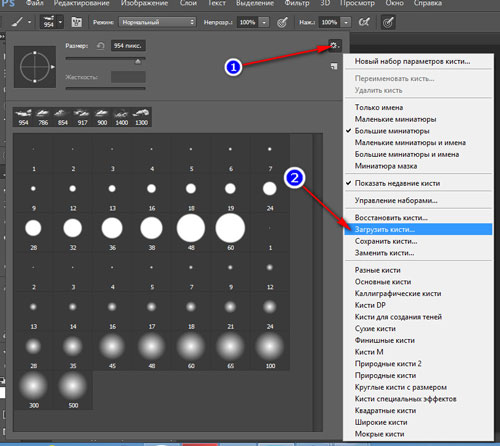Viewport: 500px width, 446px height.
Task: Select the soft round brush size 45
Action: (112, 351)
